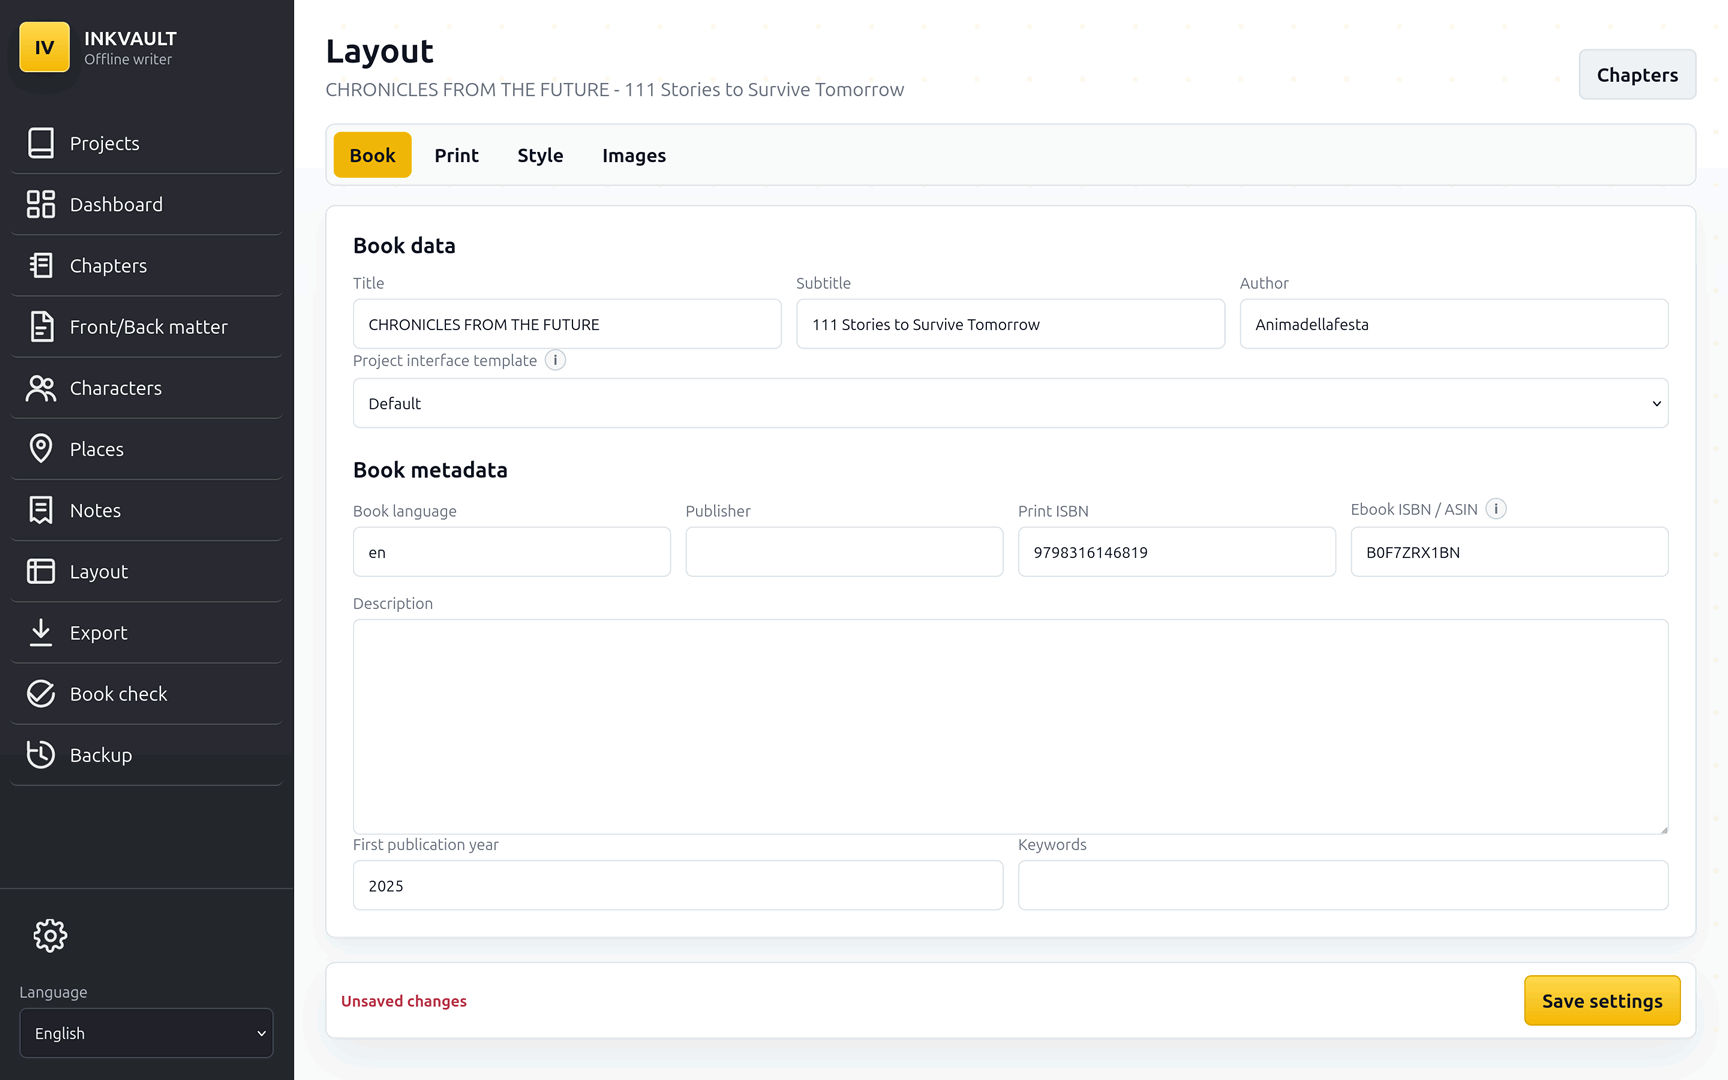Viewport: 1728px width, 1080px height.
Task: Click the Description resize handle corner
Action: (x=1663, y=829)
